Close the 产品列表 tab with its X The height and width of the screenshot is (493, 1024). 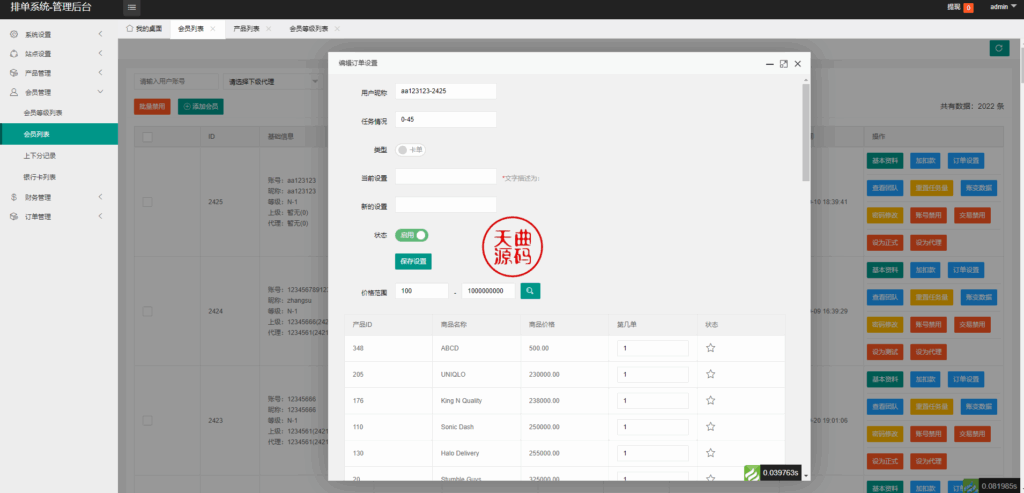[268, 29]
